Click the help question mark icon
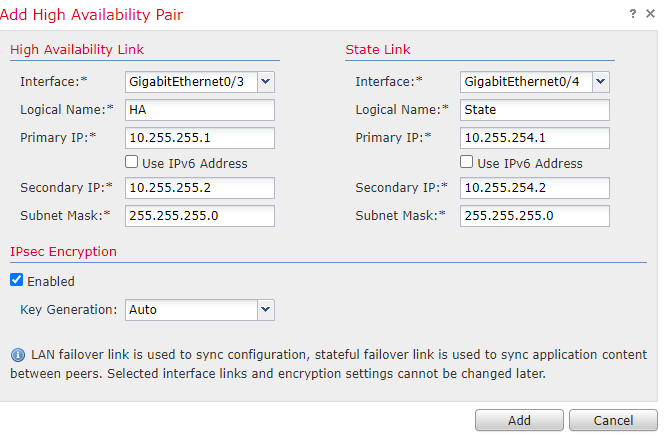Image resolution: width=665 pixels, height=436 pixels. (633, 14)
